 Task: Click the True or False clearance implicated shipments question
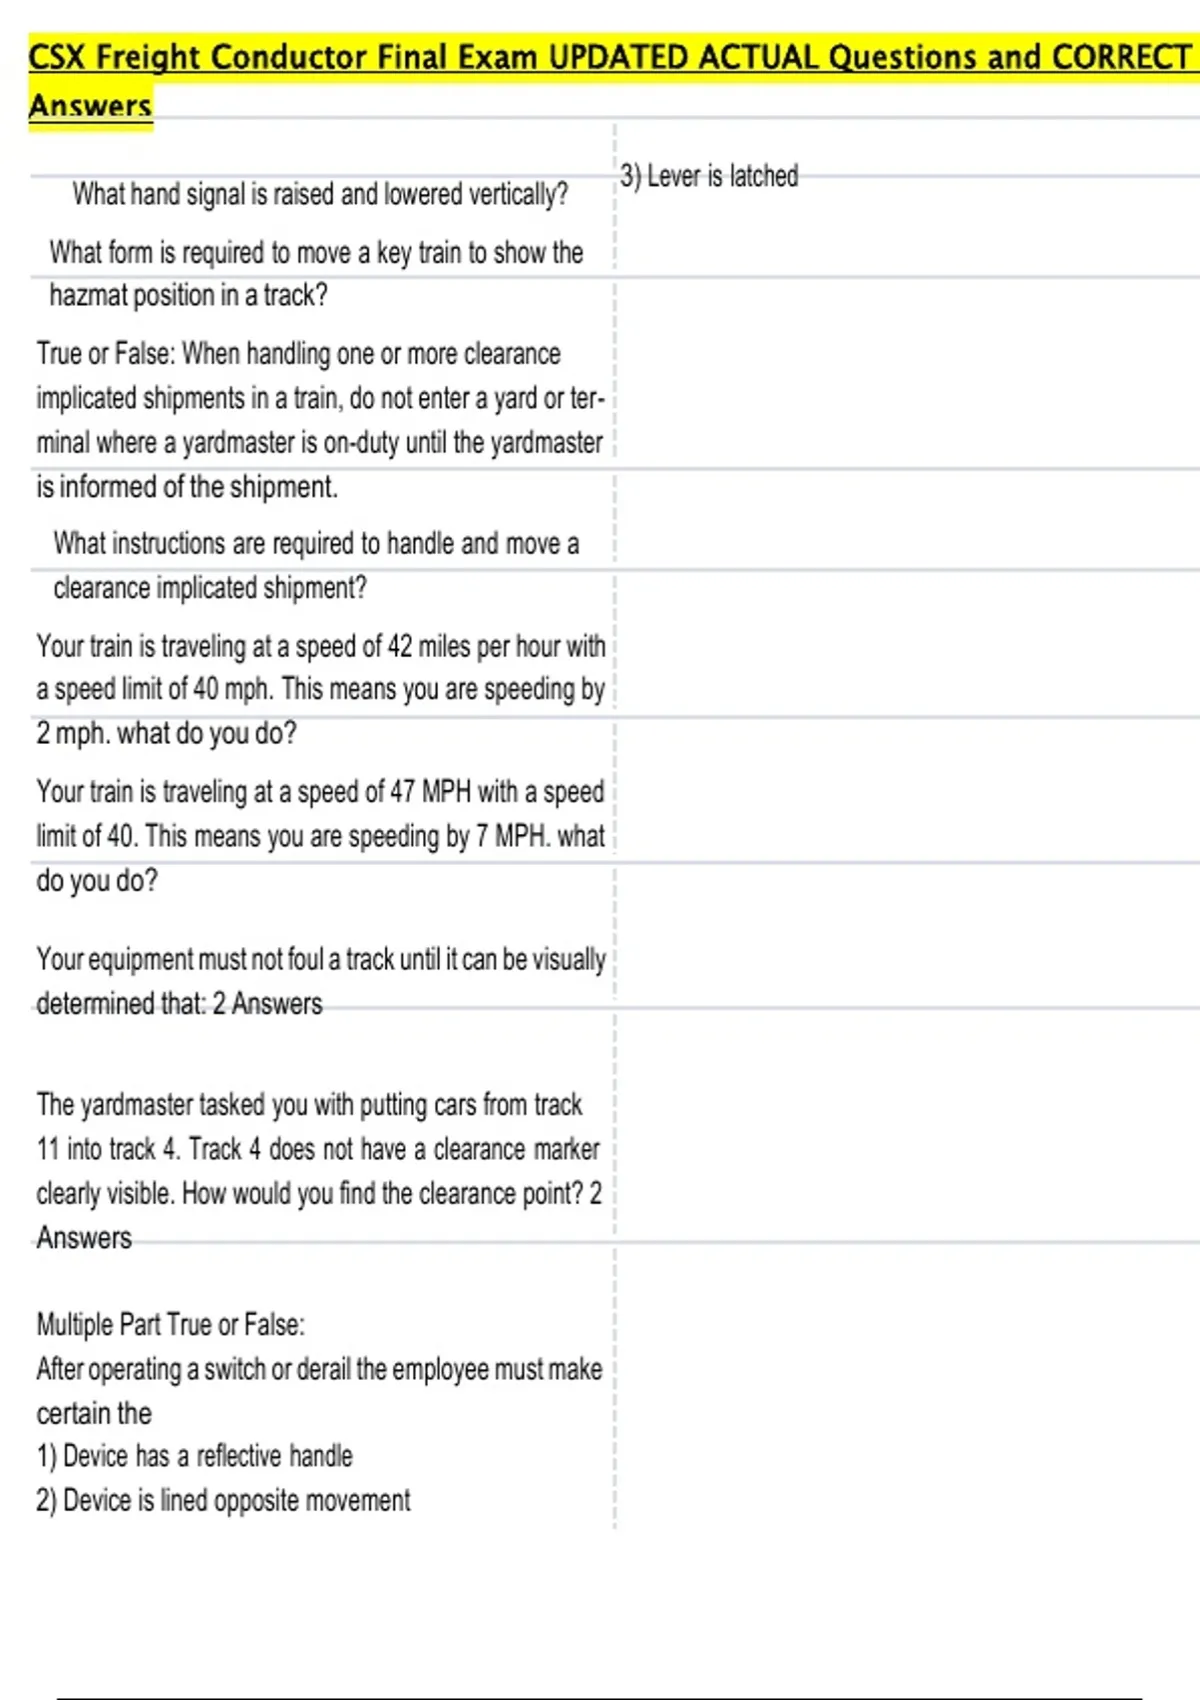(x=320, y=398)
